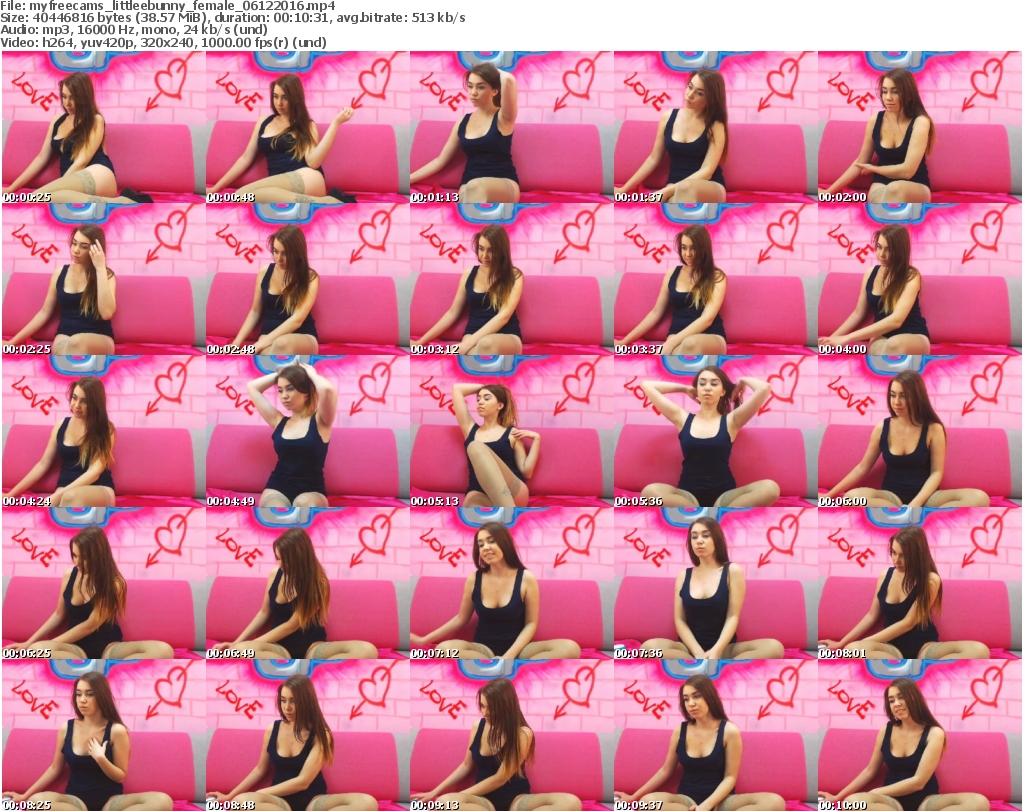Click the 00:05:13 thumbnail
Viewport: 1024px width, 811px height.
[511, 432]
